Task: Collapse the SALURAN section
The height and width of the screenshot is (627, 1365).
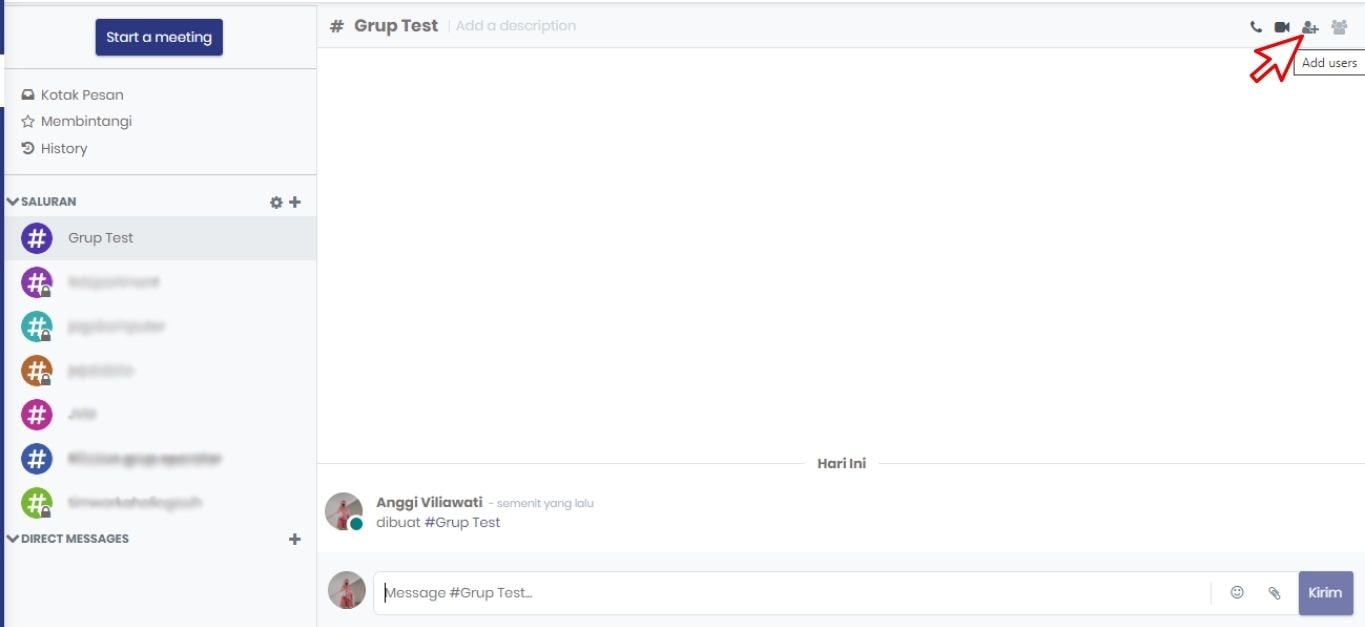Action: pyautogui.click(x=42, y=202)
